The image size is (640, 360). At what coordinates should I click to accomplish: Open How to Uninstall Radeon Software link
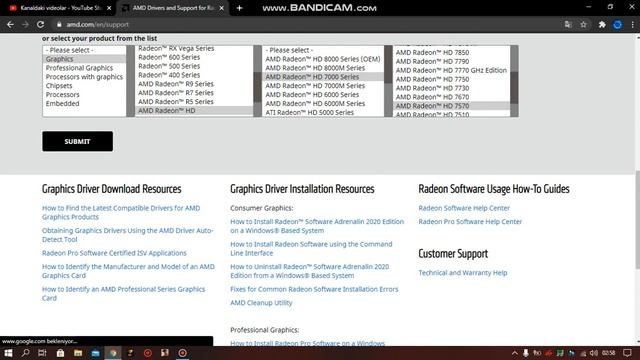[309, 271]
